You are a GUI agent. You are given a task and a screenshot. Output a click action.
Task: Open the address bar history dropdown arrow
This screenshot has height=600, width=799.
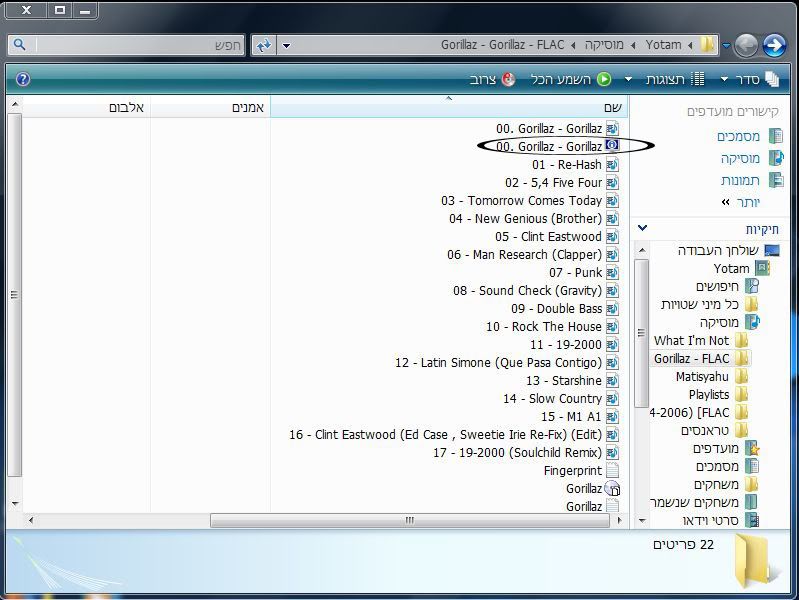point(287,45)
